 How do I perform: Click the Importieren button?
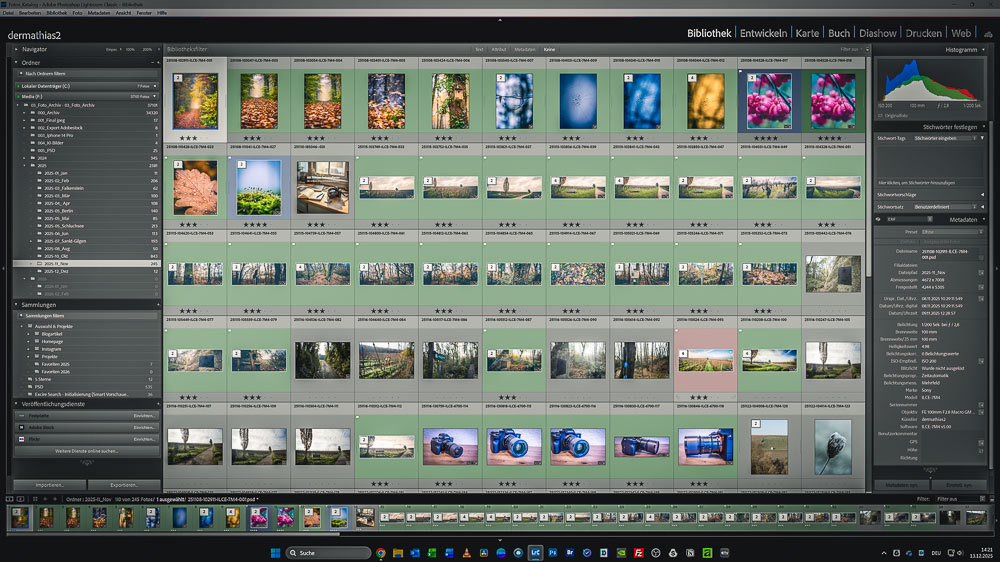point(50,485)
